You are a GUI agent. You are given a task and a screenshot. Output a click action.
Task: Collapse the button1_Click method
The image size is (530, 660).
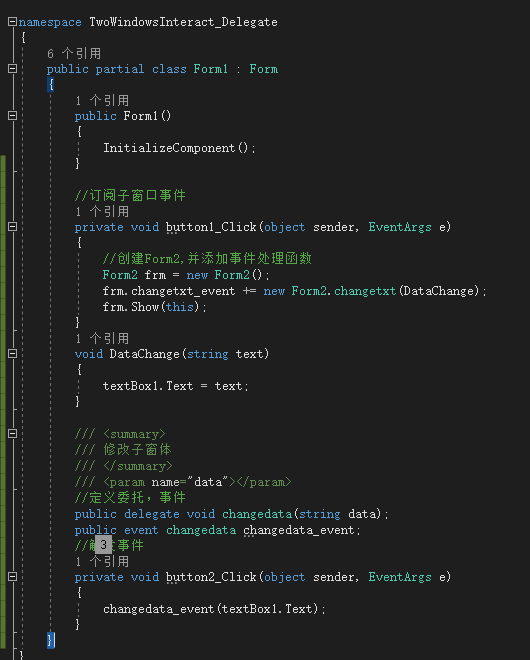12,226
